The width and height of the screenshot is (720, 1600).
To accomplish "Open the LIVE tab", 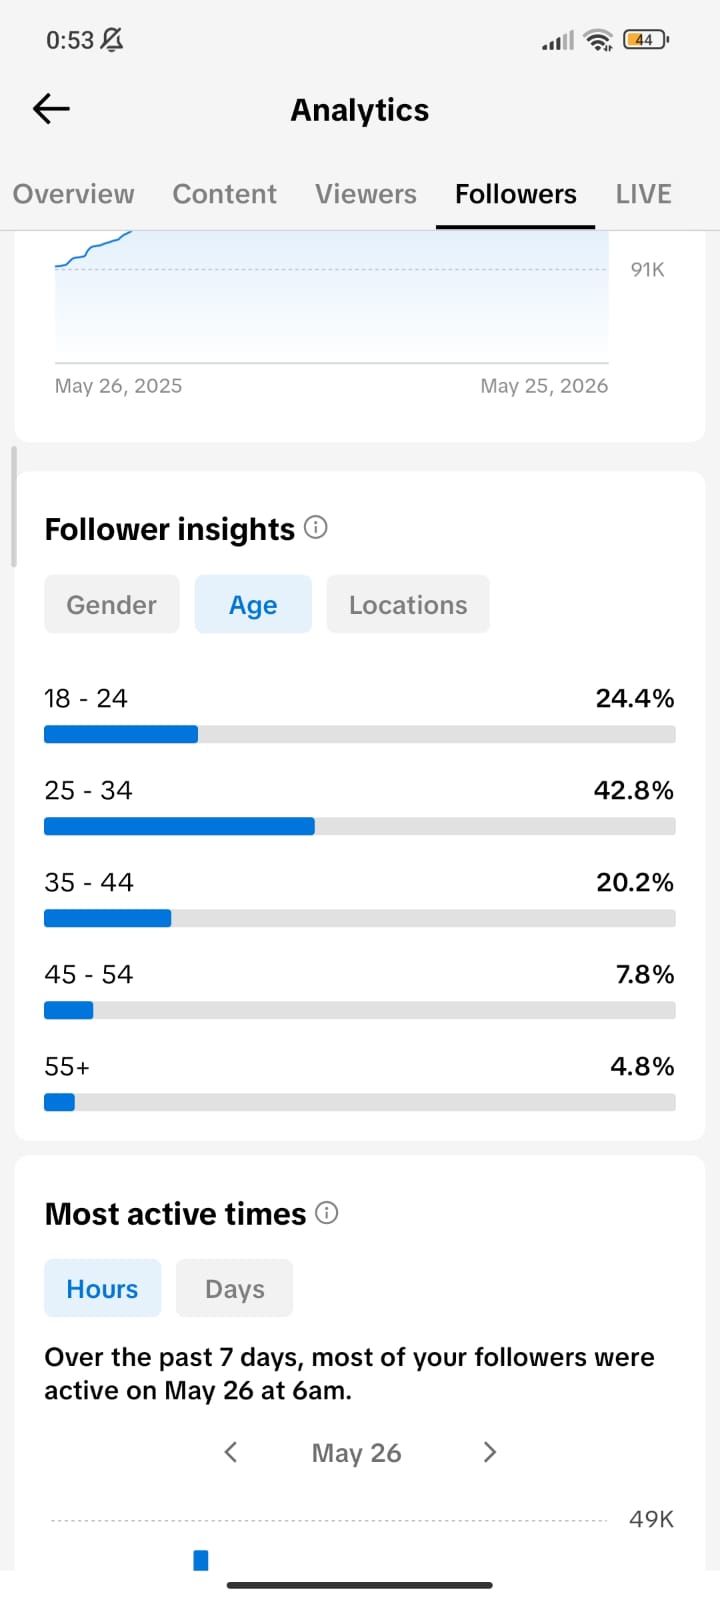I will point(644,194).
